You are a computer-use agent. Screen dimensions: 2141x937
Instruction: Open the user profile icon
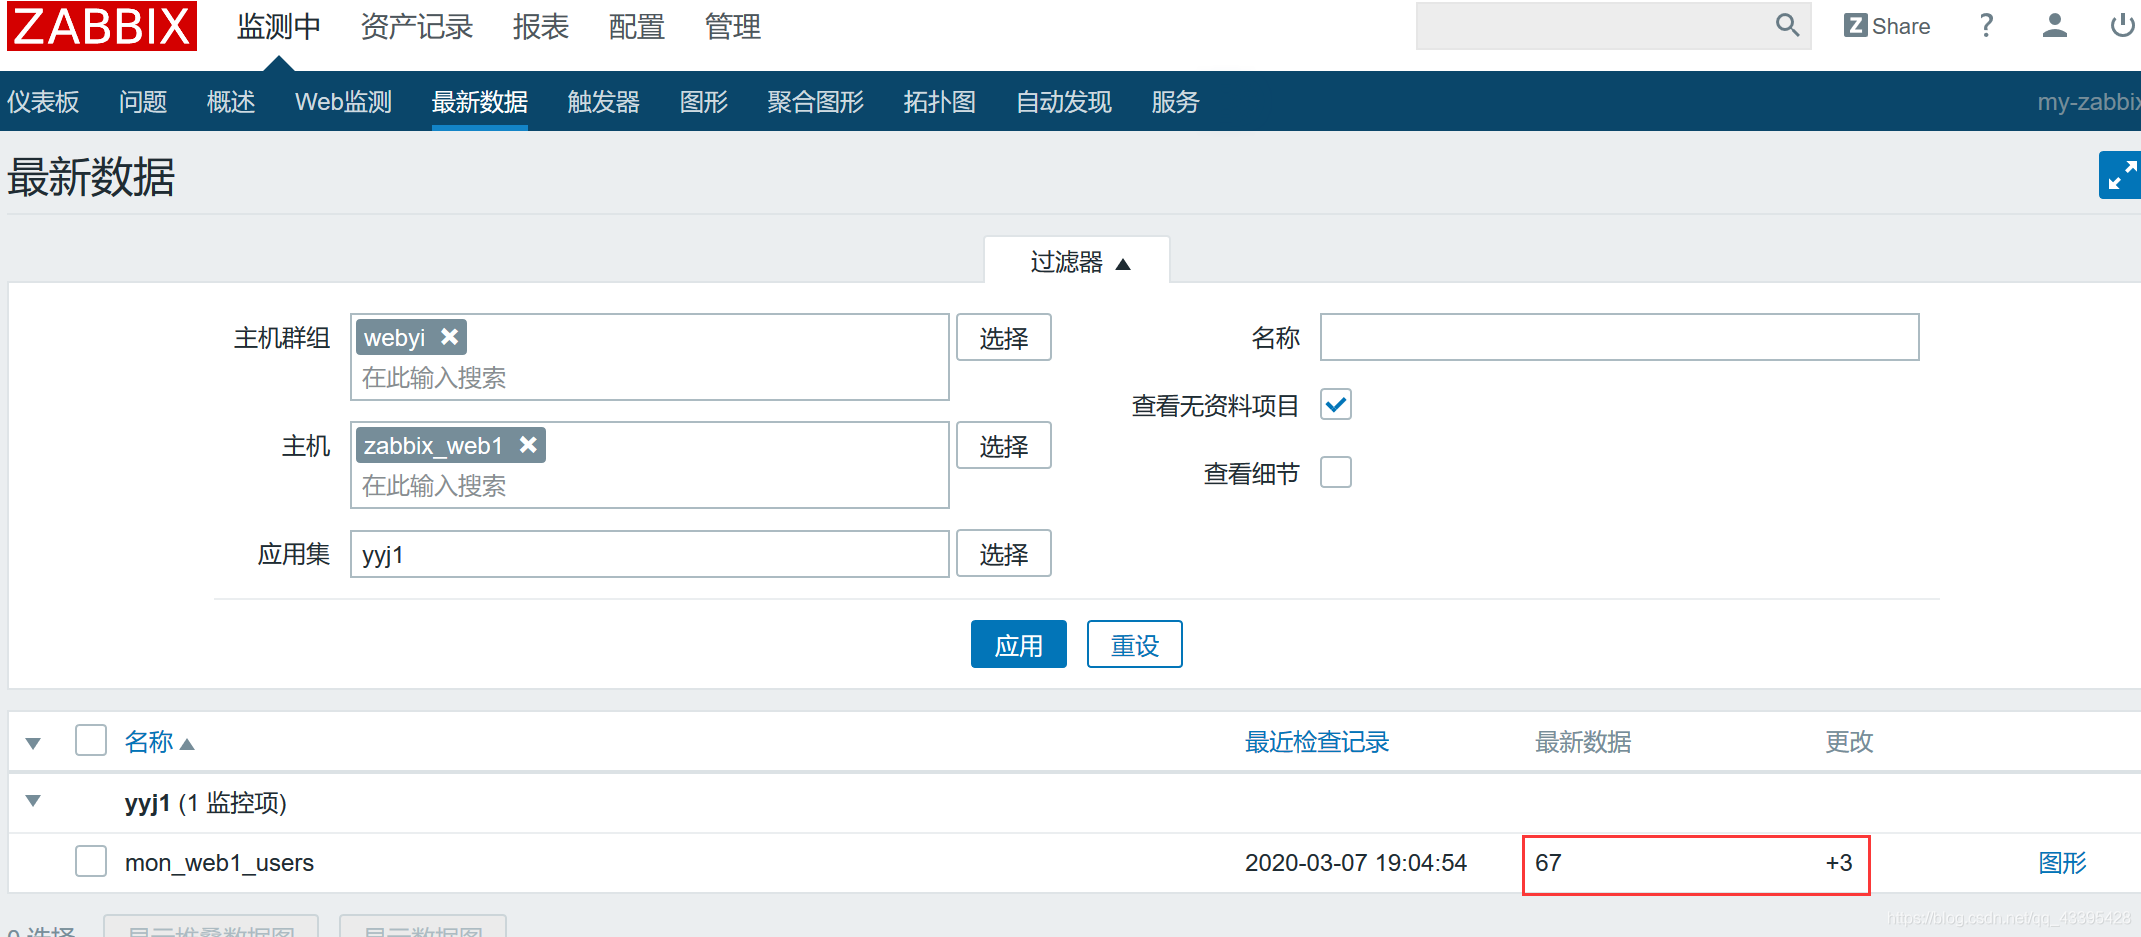tap(2054, 26)
